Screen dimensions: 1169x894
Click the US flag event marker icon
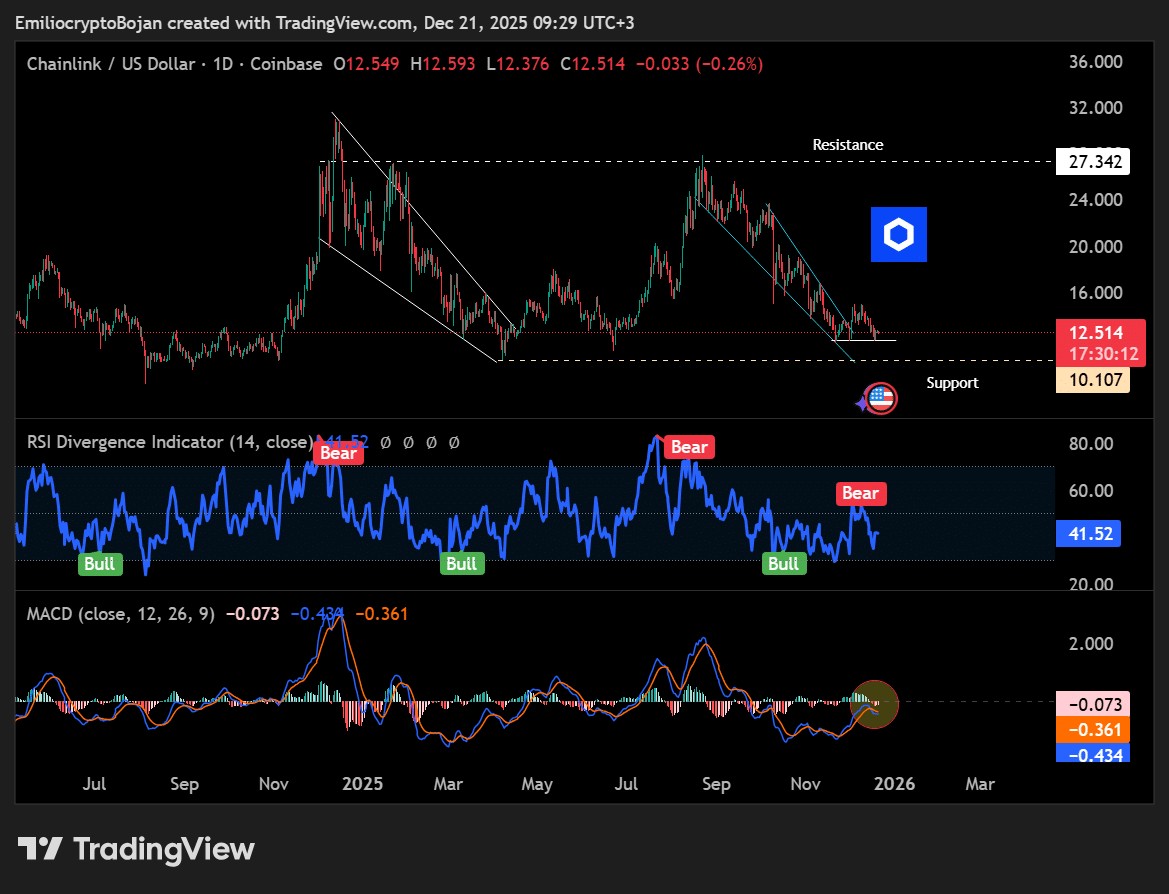click(880, 399)
